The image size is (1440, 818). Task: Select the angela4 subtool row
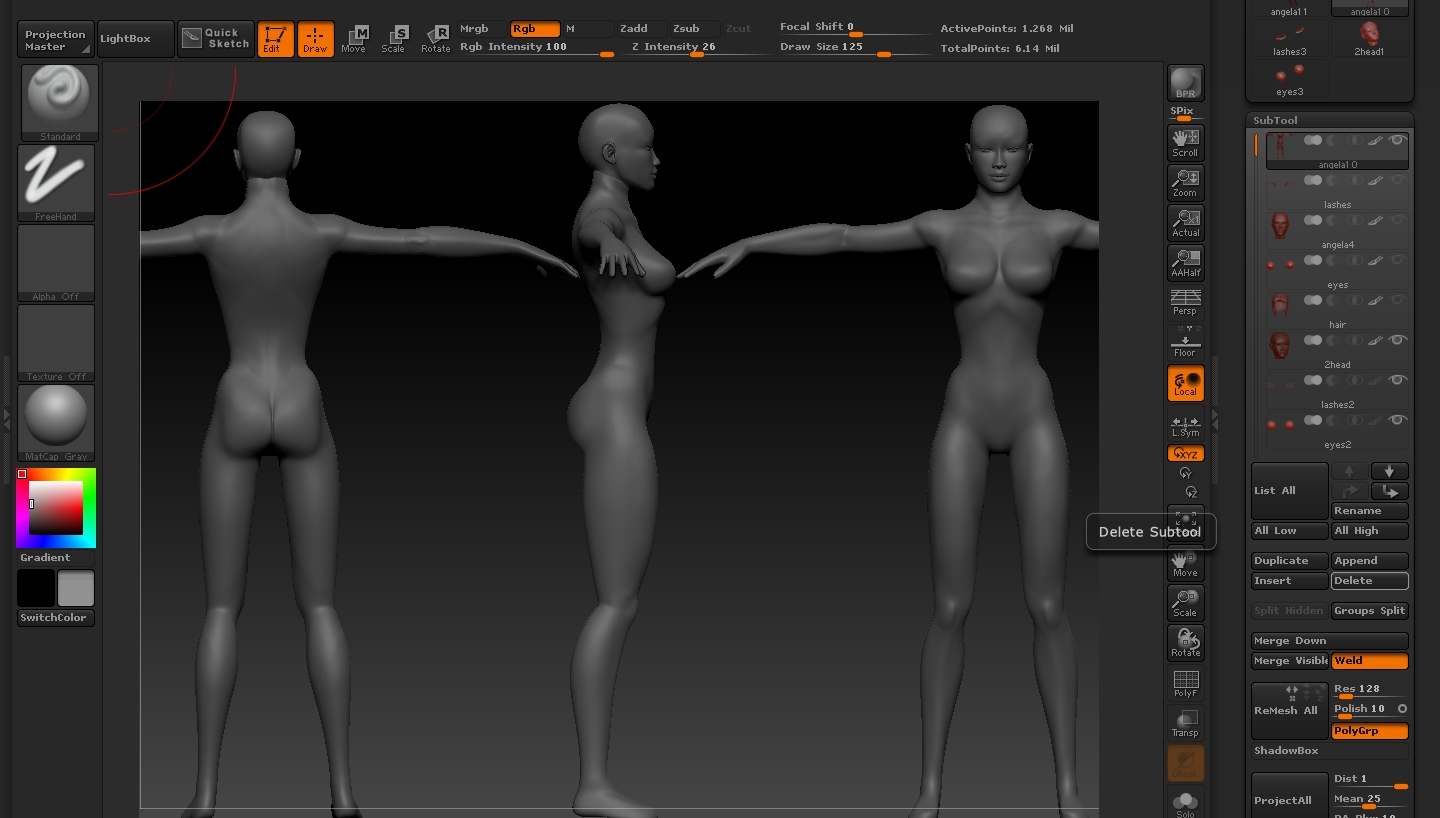tap(1337, 230)
